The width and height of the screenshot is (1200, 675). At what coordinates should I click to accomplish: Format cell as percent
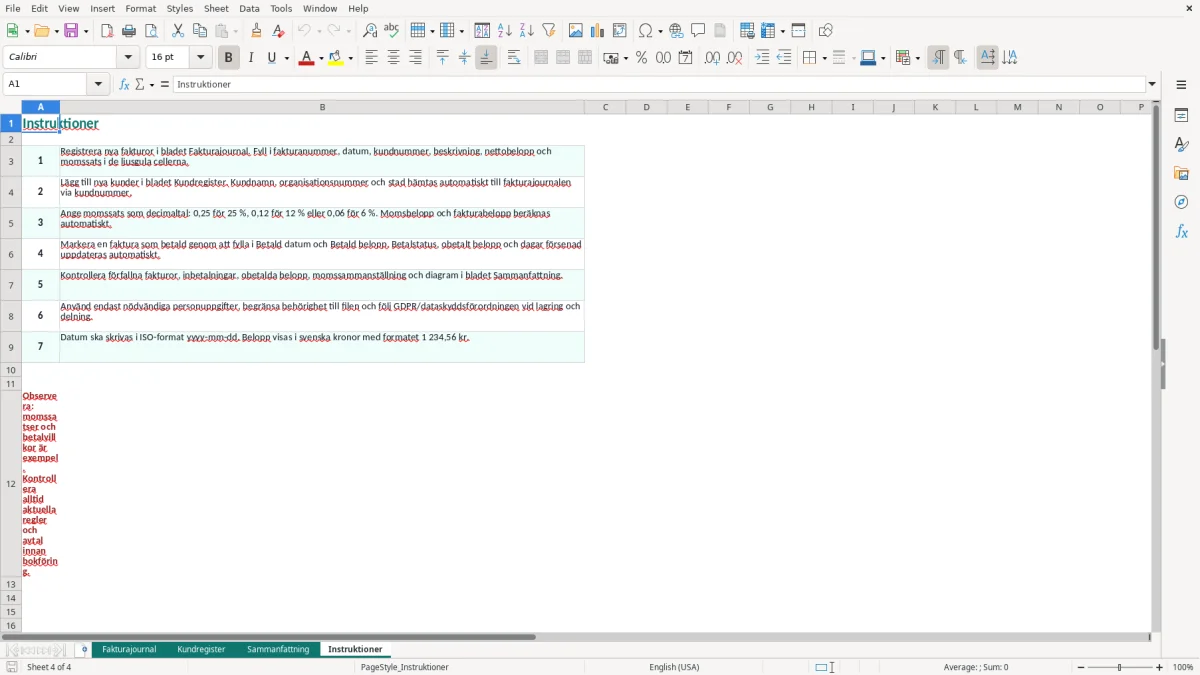pos(642,58)
